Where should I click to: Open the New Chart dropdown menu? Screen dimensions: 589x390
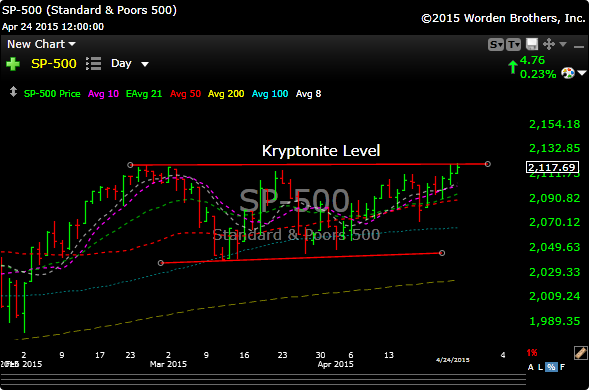tap(41, 44)
